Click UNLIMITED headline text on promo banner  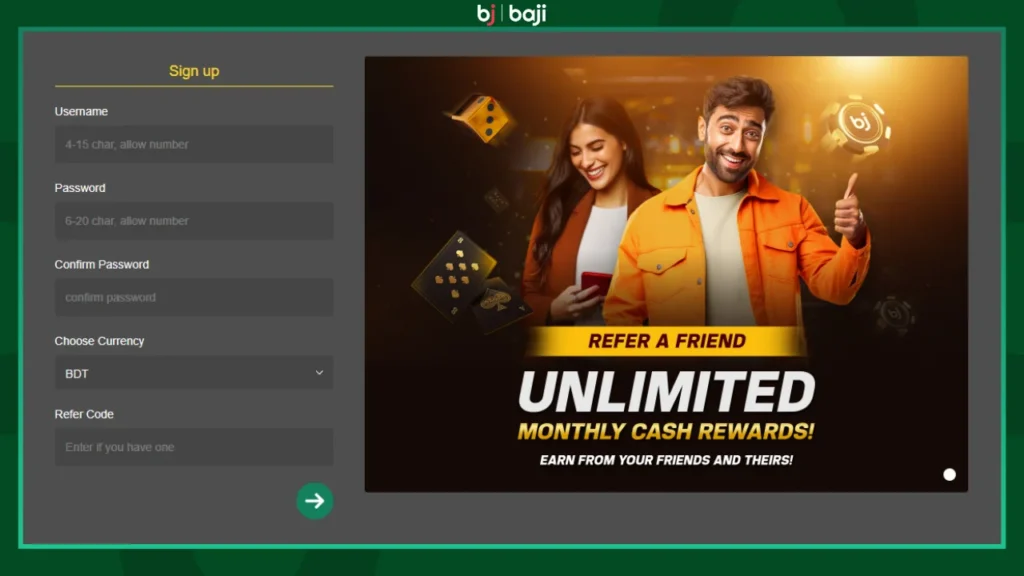click(667, 392)
